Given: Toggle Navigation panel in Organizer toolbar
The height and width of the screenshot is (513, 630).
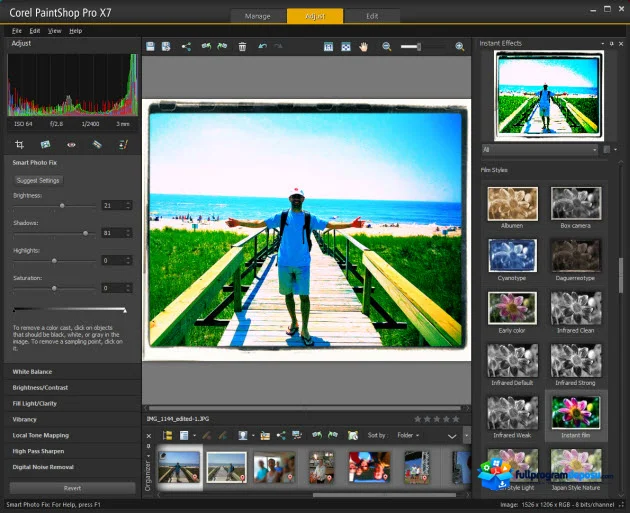Looking at the screenshot, I should pyautogui.click(x=168, y=435).
